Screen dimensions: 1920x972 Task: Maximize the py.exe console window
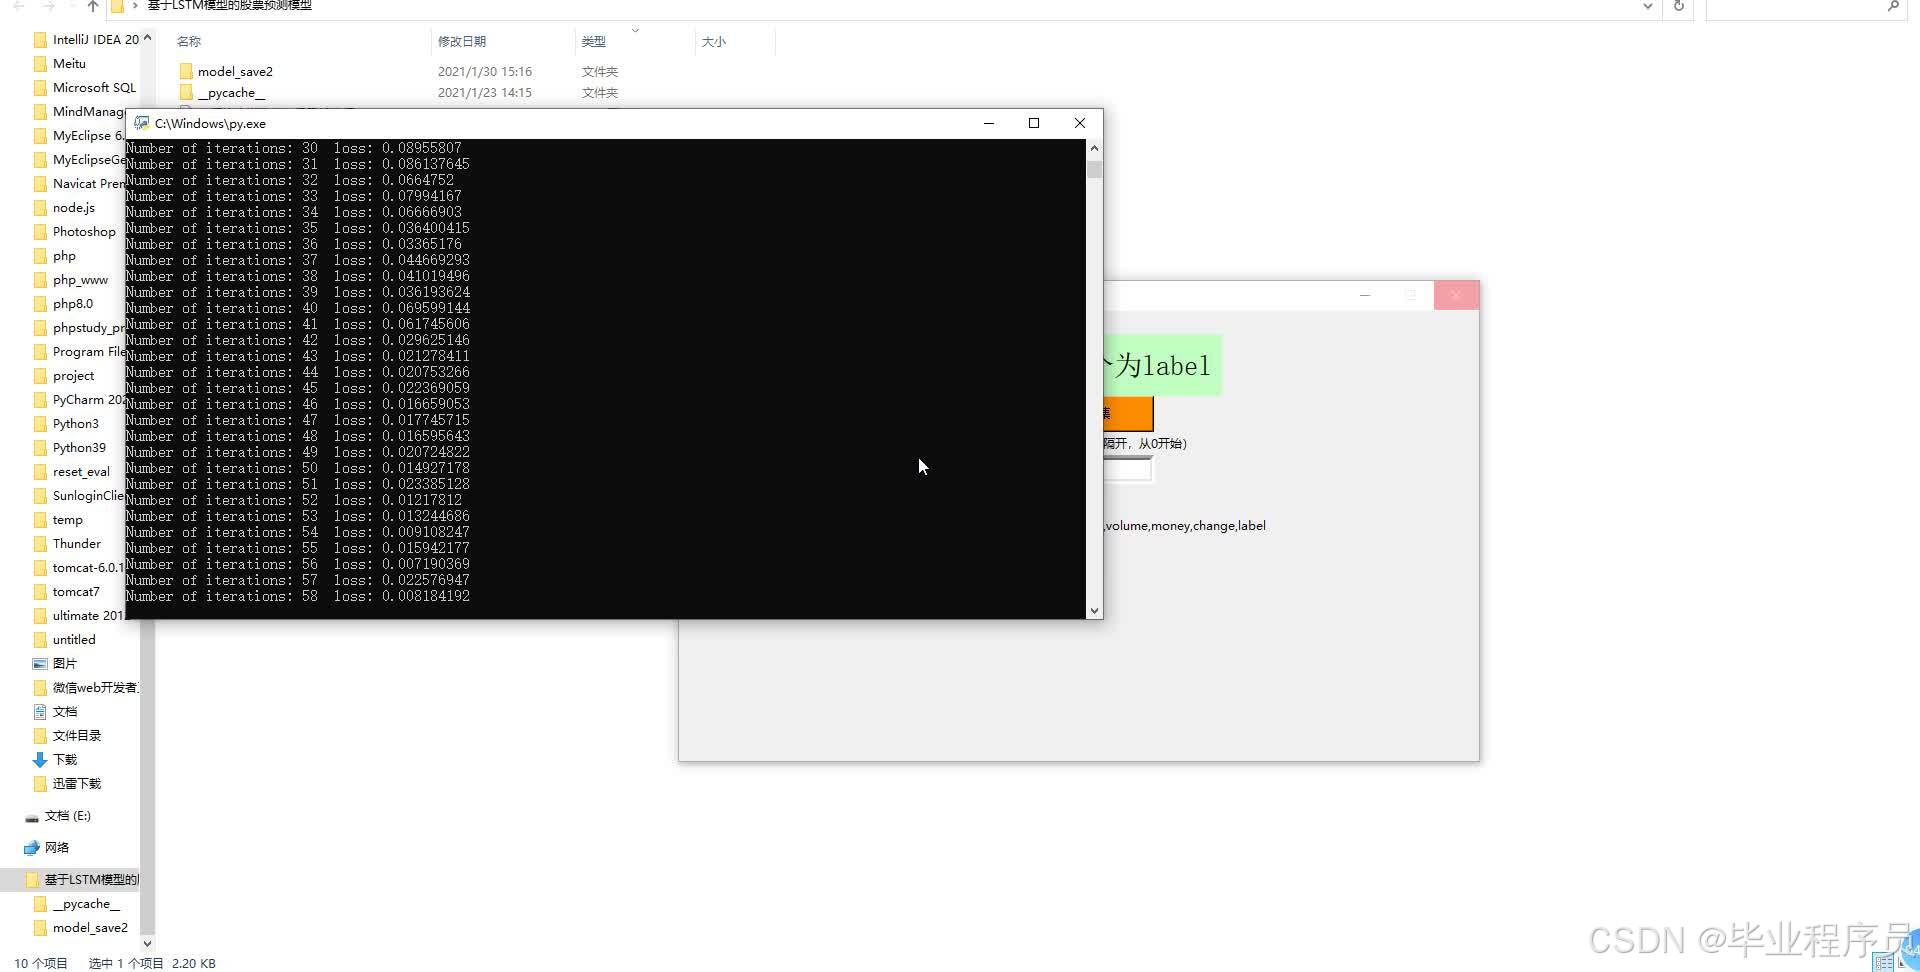point(1034,123)
